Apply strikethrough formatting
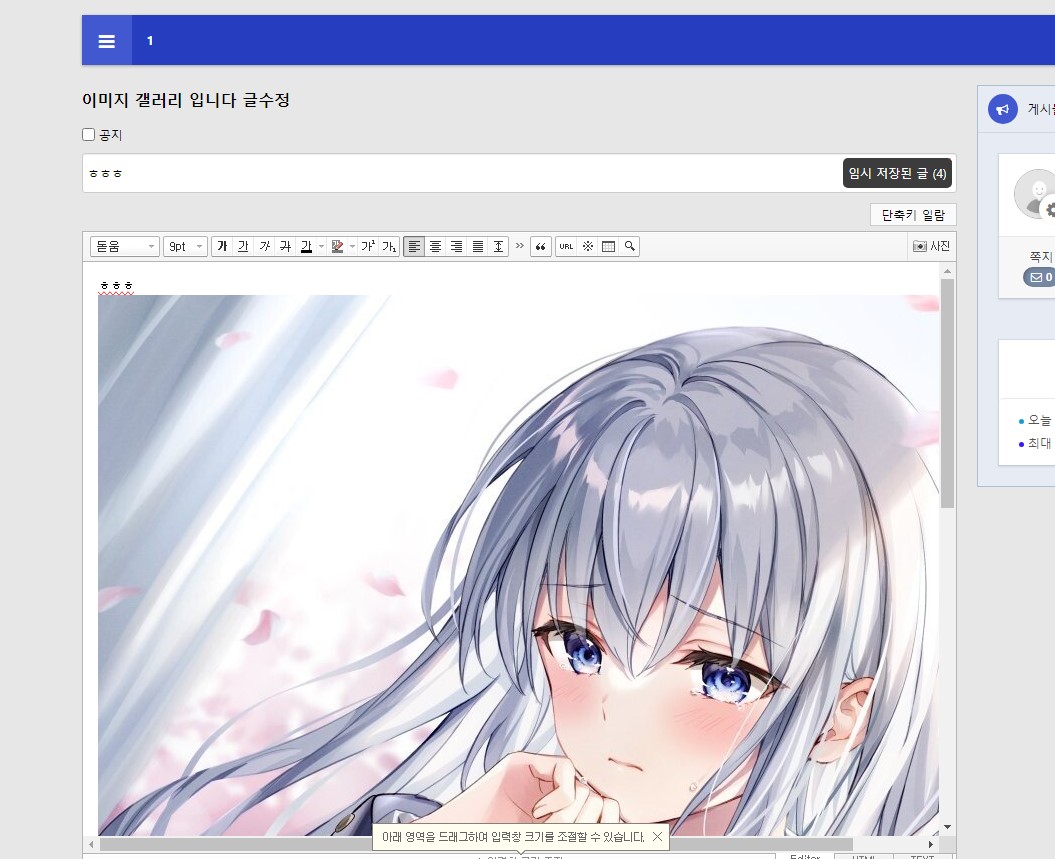Screen dimensions: 1055x859 (x=285, y=246)
